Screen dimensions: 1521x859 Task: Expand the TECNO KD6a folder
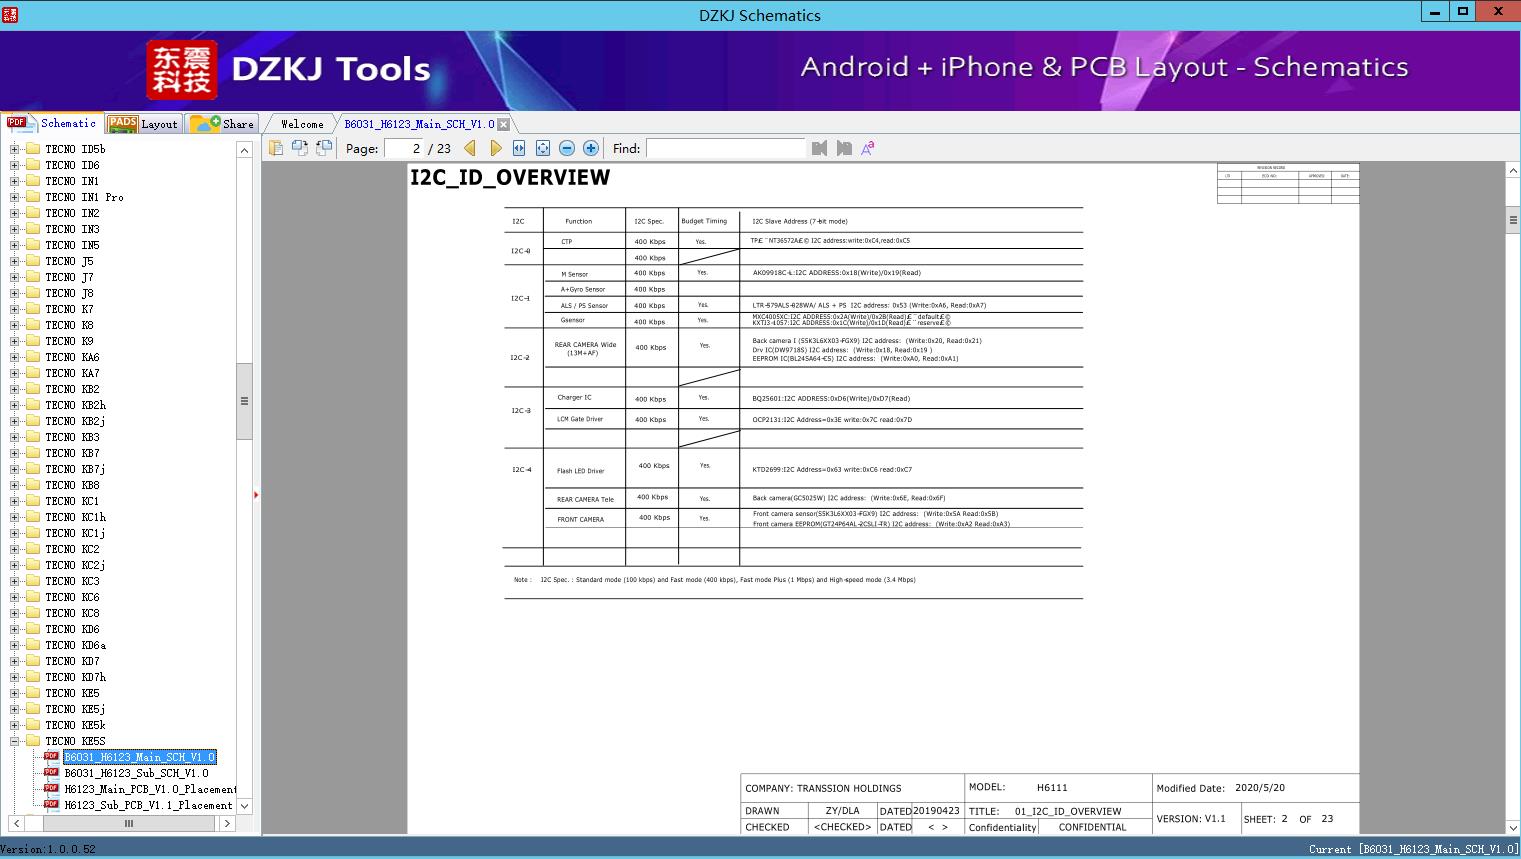tap(14, 645)
